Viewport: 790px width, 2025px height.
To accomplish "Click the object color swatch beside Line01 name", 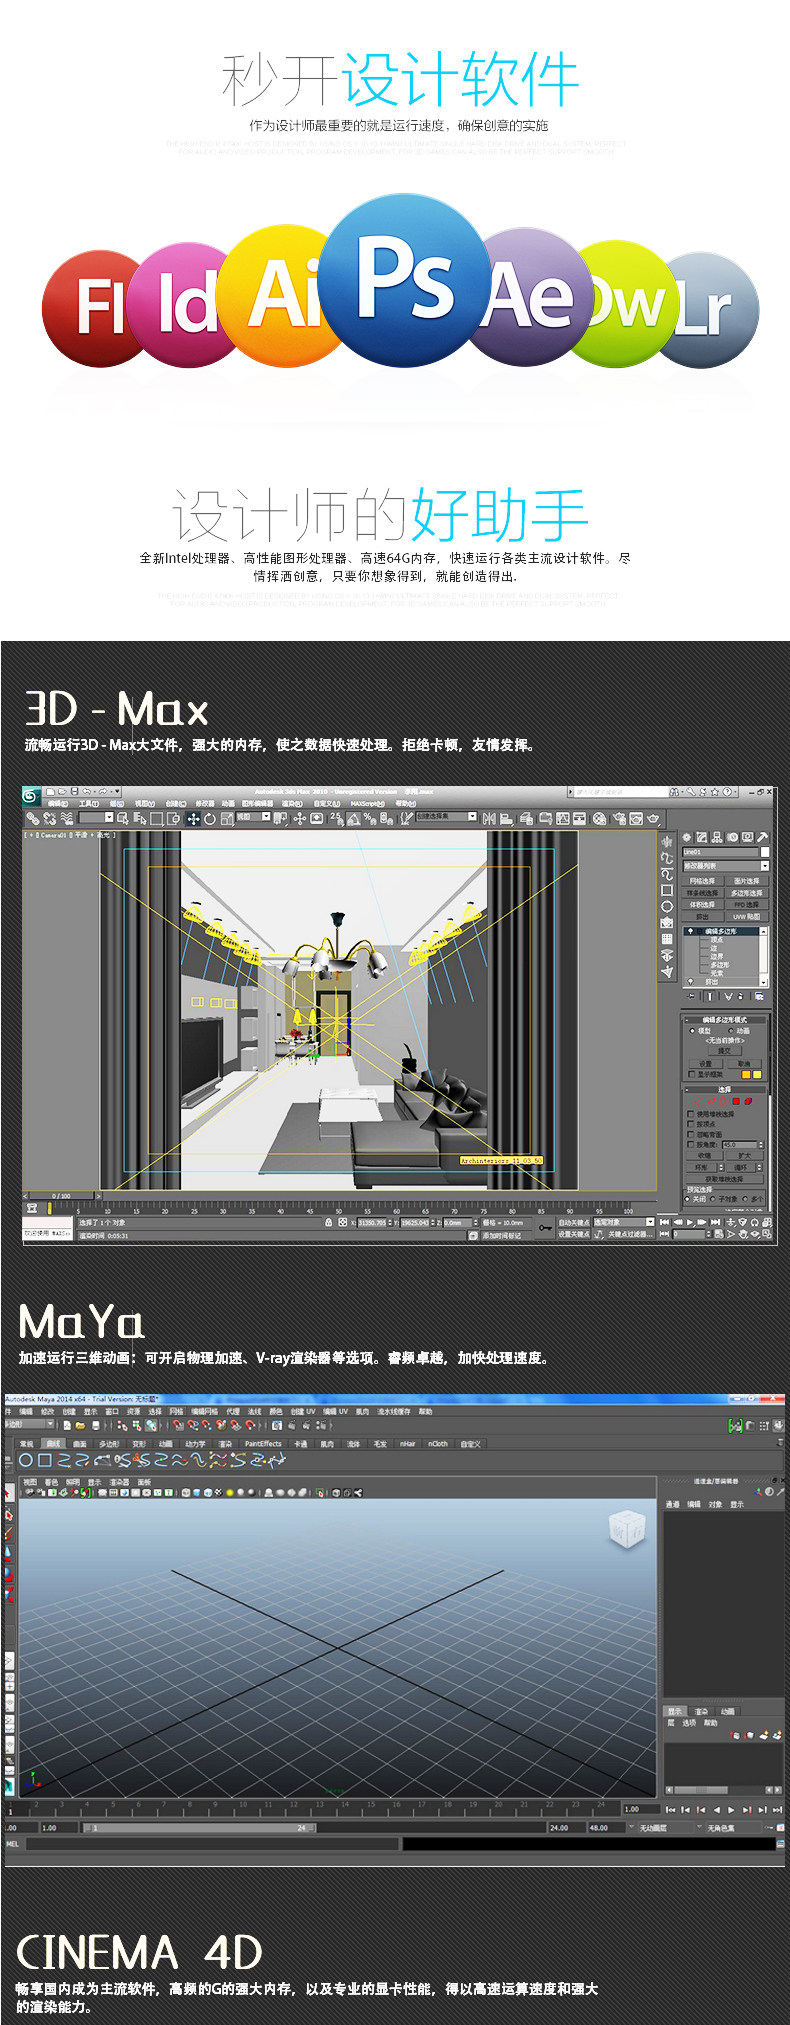I will click(765, 852).
